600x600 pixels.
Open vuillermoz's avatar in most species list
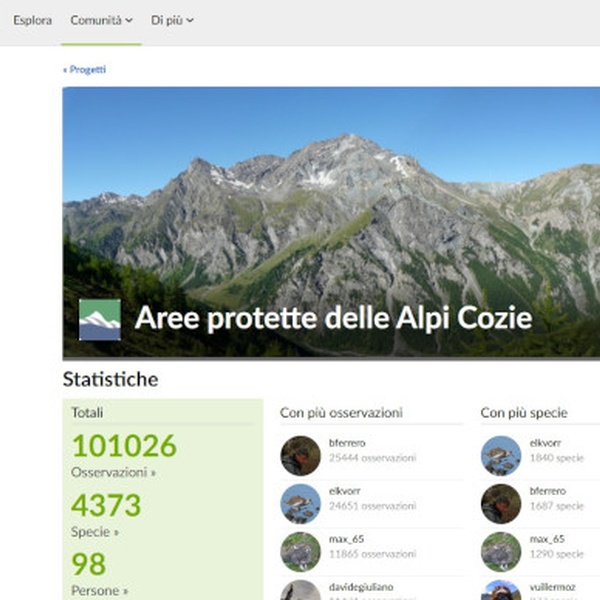[501, 590]
